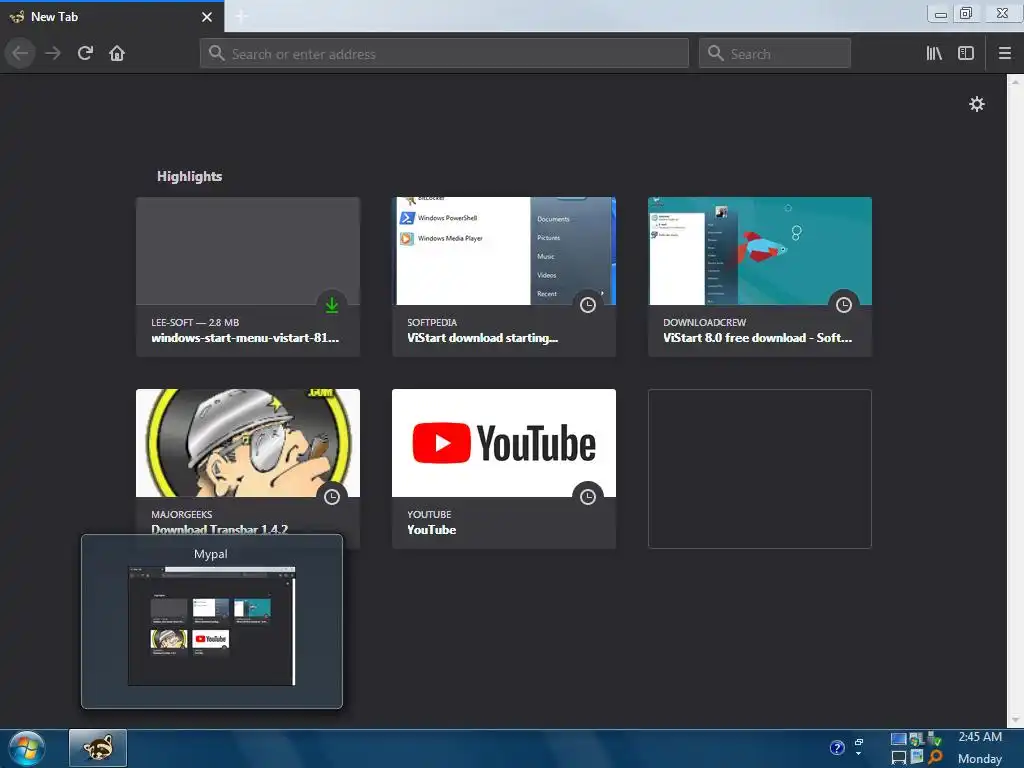Click into the Search box

tap(775, 54)
